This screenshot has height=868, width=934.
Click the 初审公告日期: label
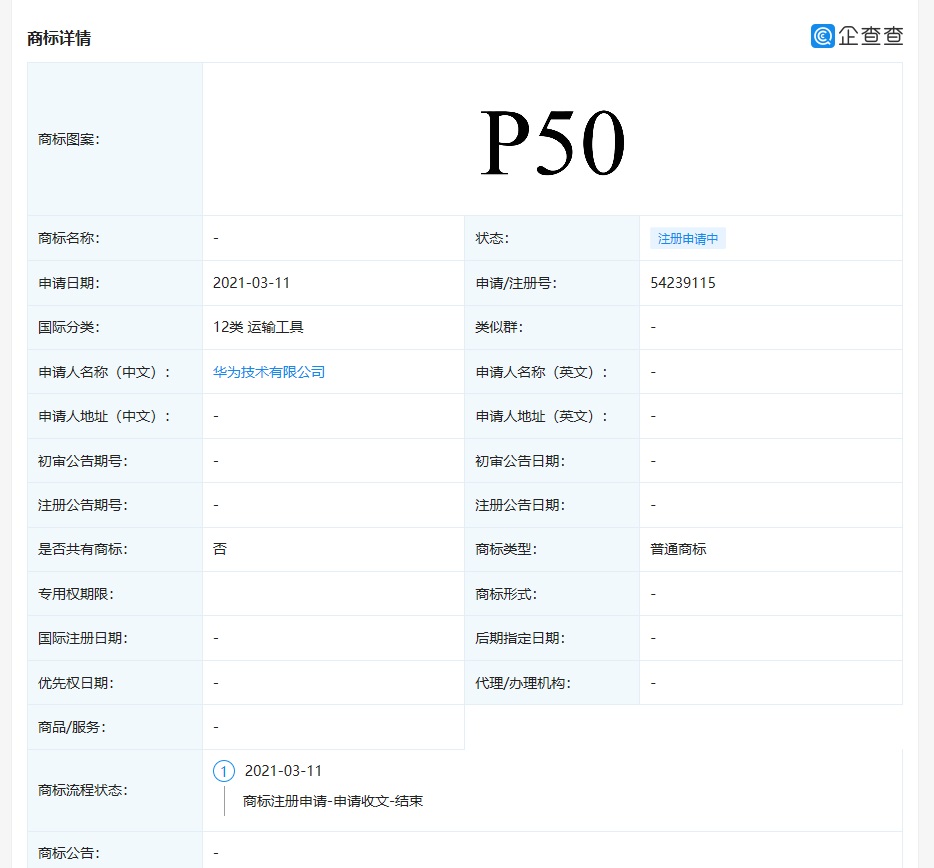click(x=520, y=461)
